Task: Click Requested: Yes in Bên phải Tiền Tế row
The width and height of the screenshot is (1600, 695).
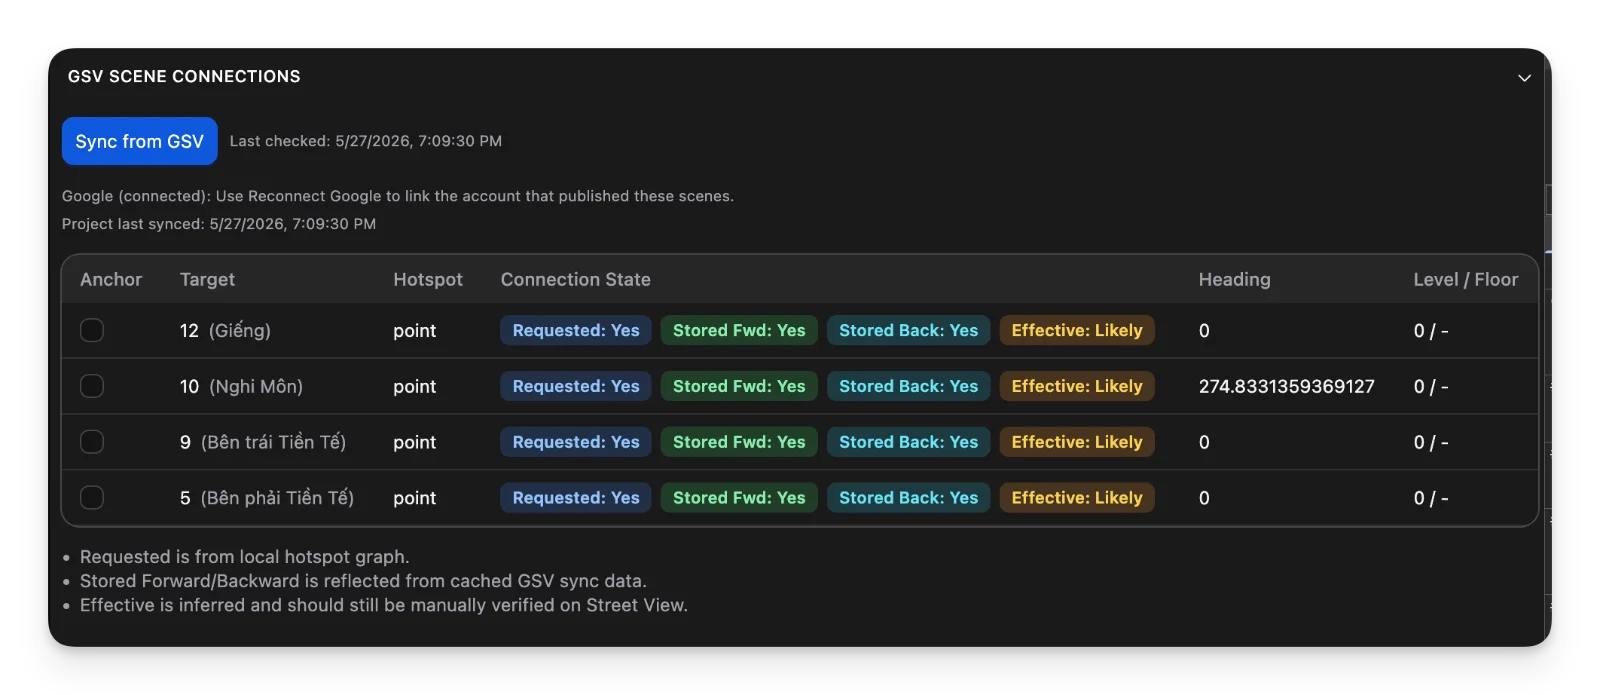Action: pyautogui.click(x=576, y=497)
